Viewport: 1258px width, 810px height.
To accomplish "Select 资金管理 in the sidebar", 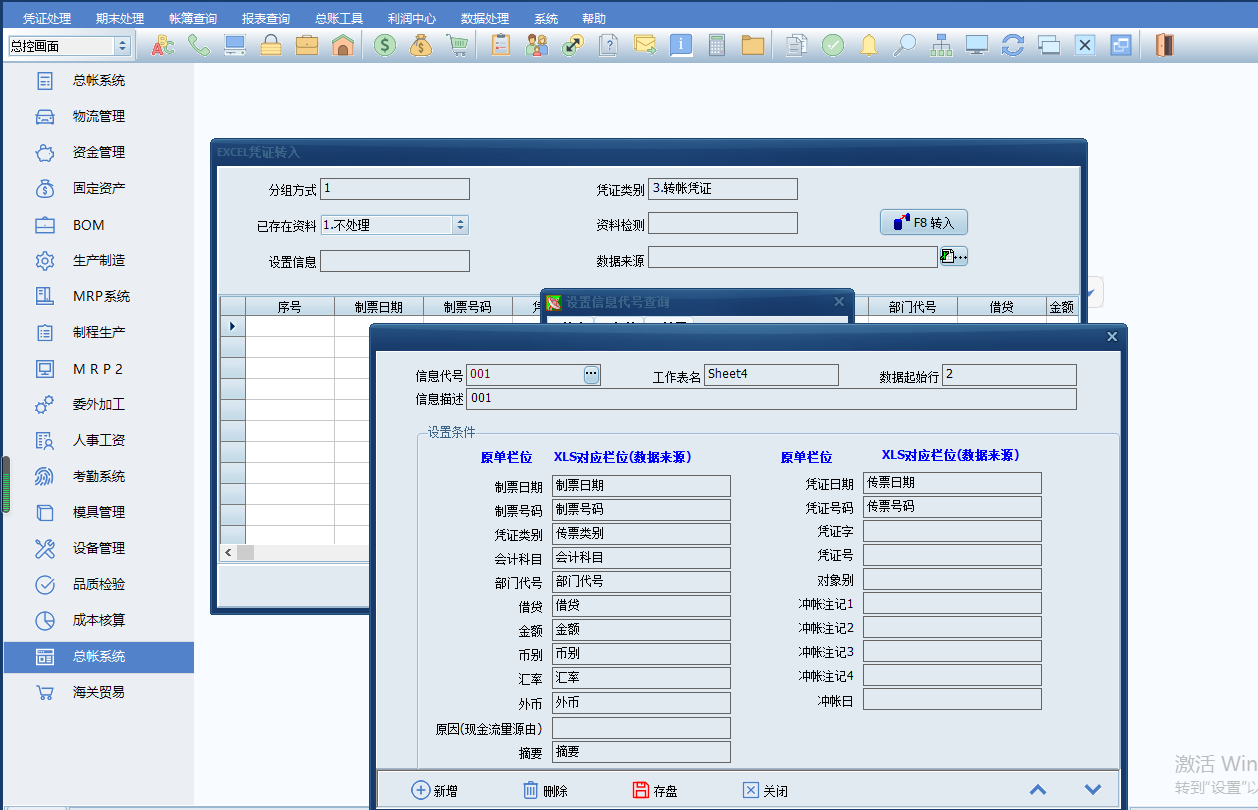I will (x=99, y=152).
